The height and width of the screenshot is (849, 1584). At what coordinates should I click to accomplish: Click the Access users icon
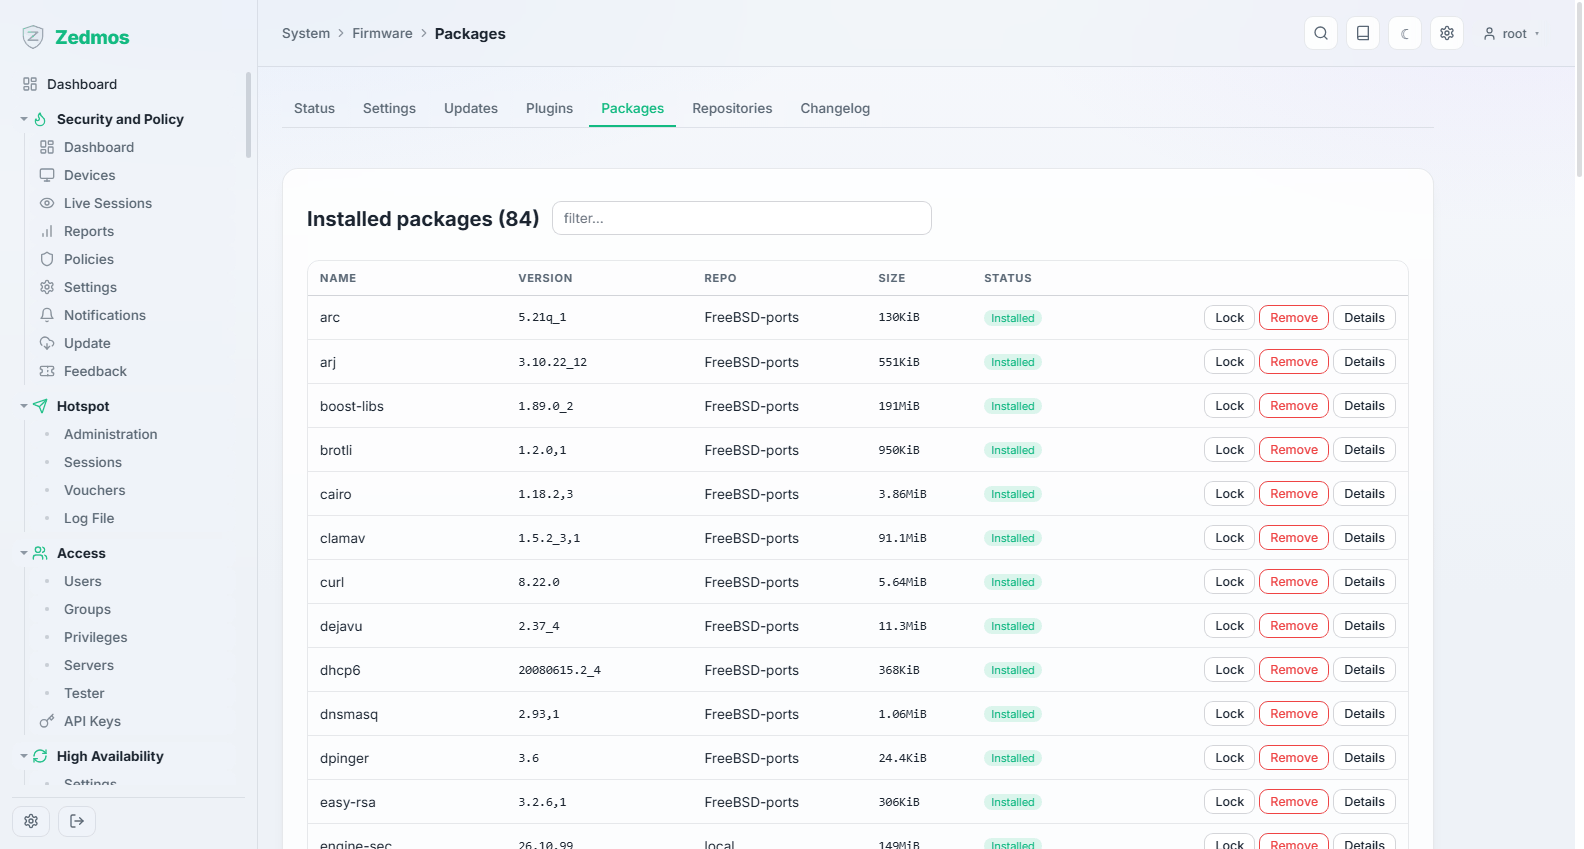(x=40, y=553)
